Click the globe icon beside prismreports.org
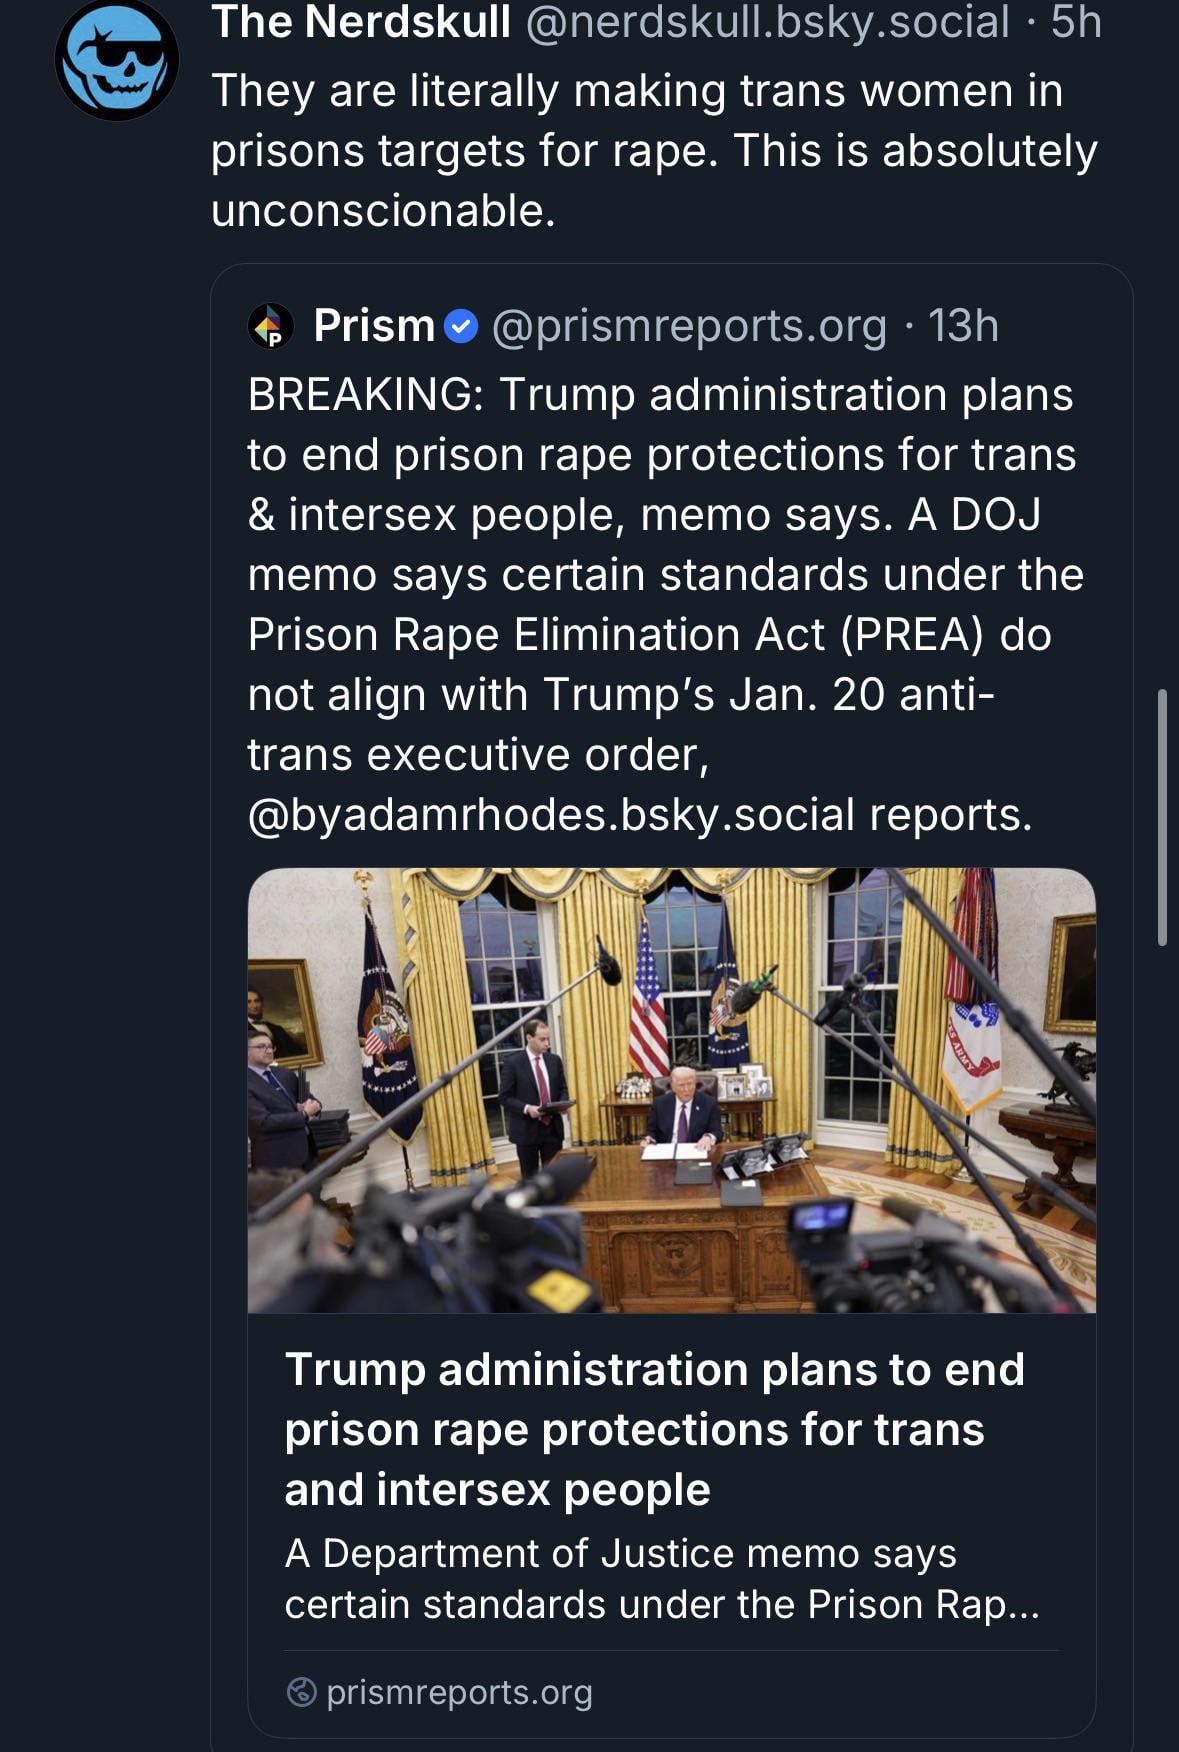Viewport: 1179px width, 1752px height. click(301, 1691)
